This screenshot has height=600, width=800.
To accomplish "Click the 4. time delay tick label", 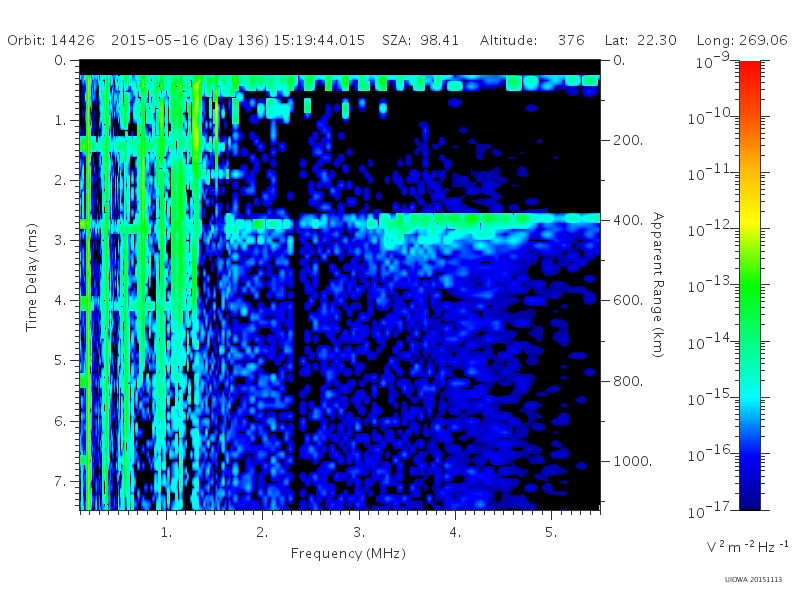I will 61,301.
